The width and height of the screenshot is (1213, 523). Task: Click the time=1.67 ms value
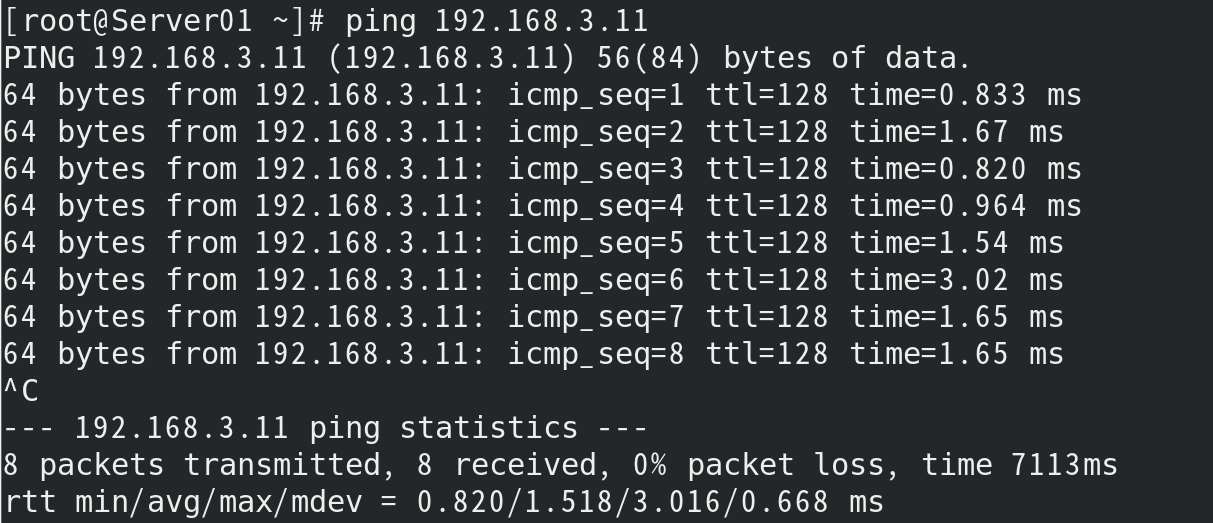957,132
